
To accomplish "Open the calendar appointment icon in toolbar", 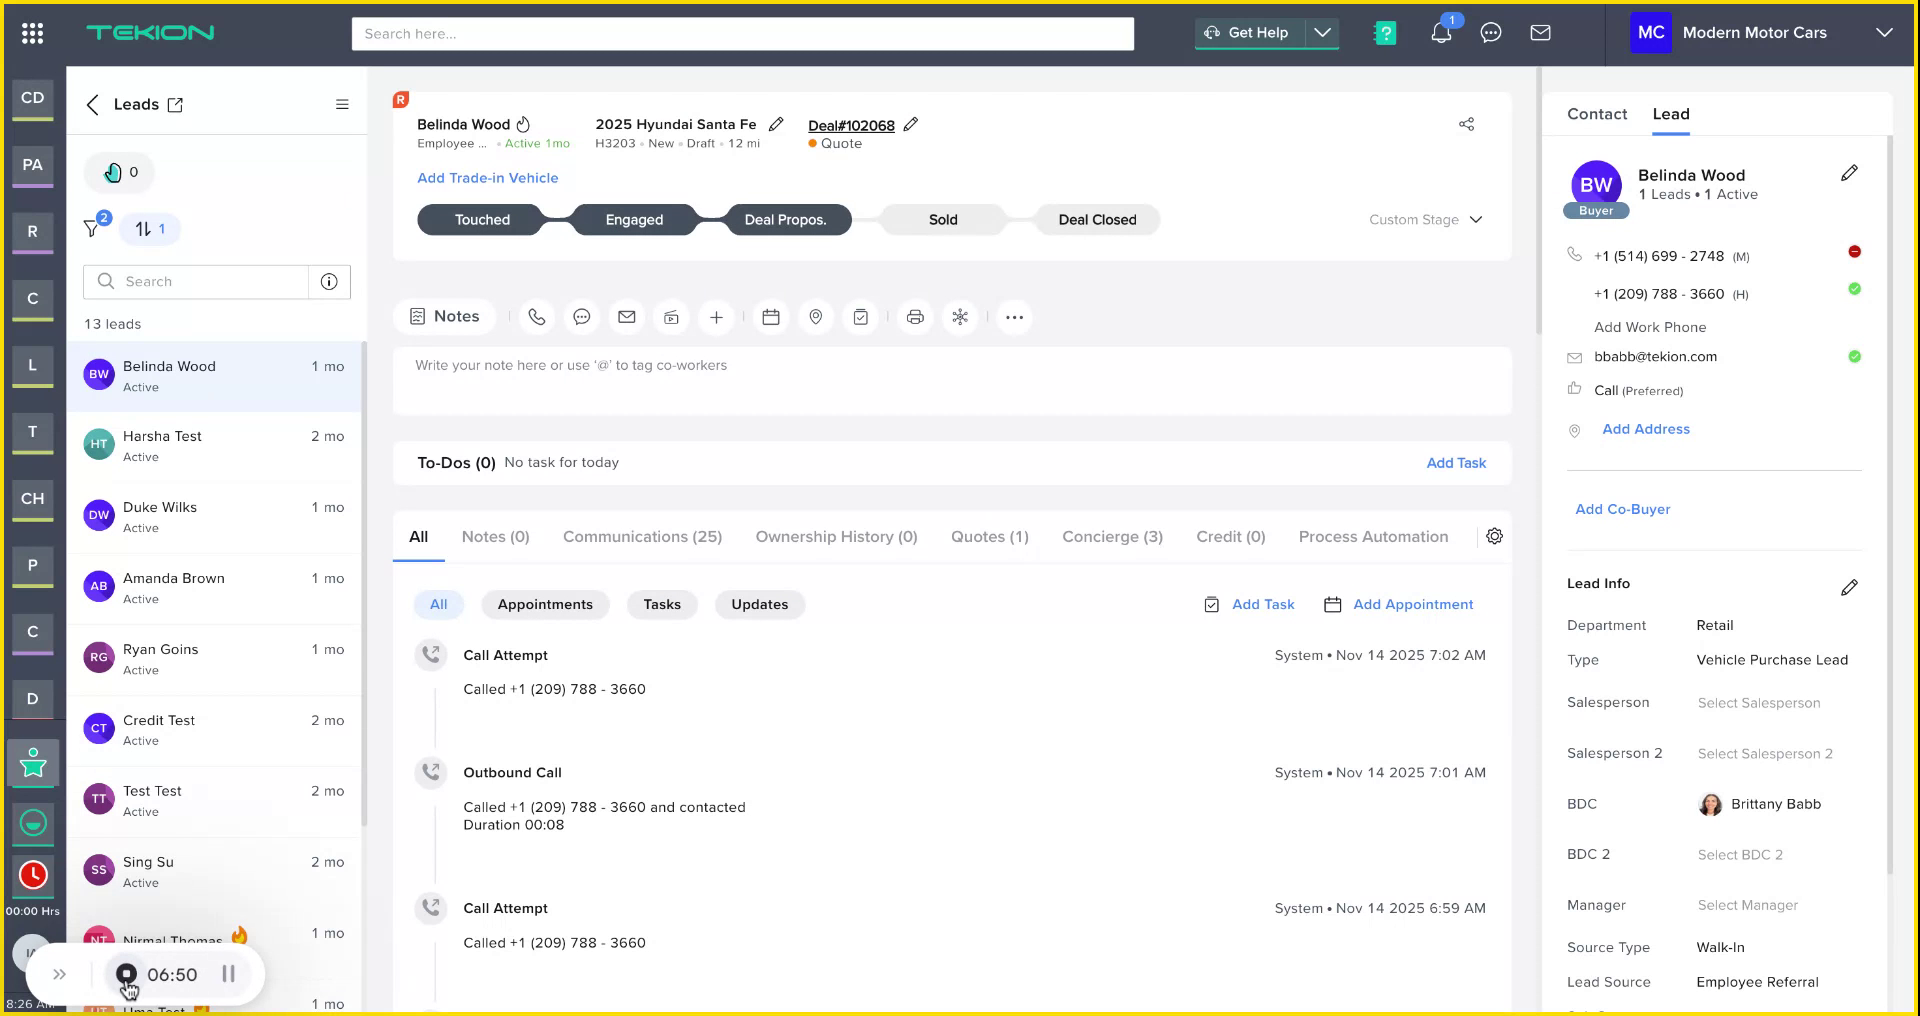I will tap(770, 317).
